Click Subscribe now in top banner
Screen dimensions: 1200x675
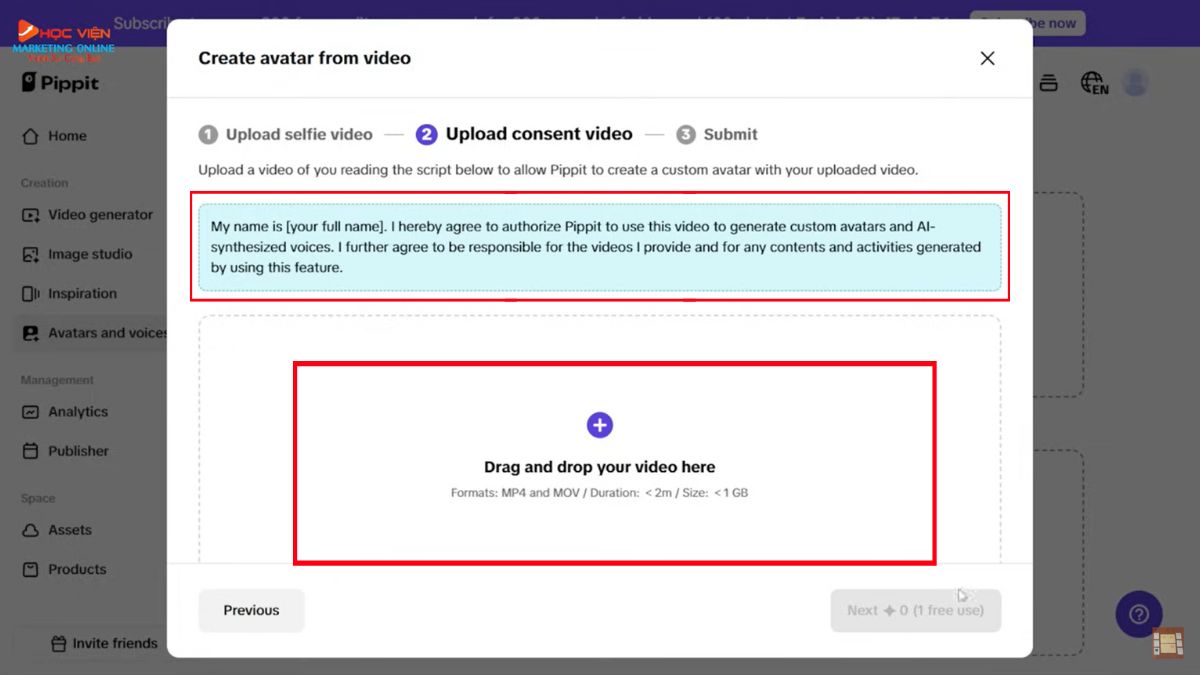[x=1027, y=23]
